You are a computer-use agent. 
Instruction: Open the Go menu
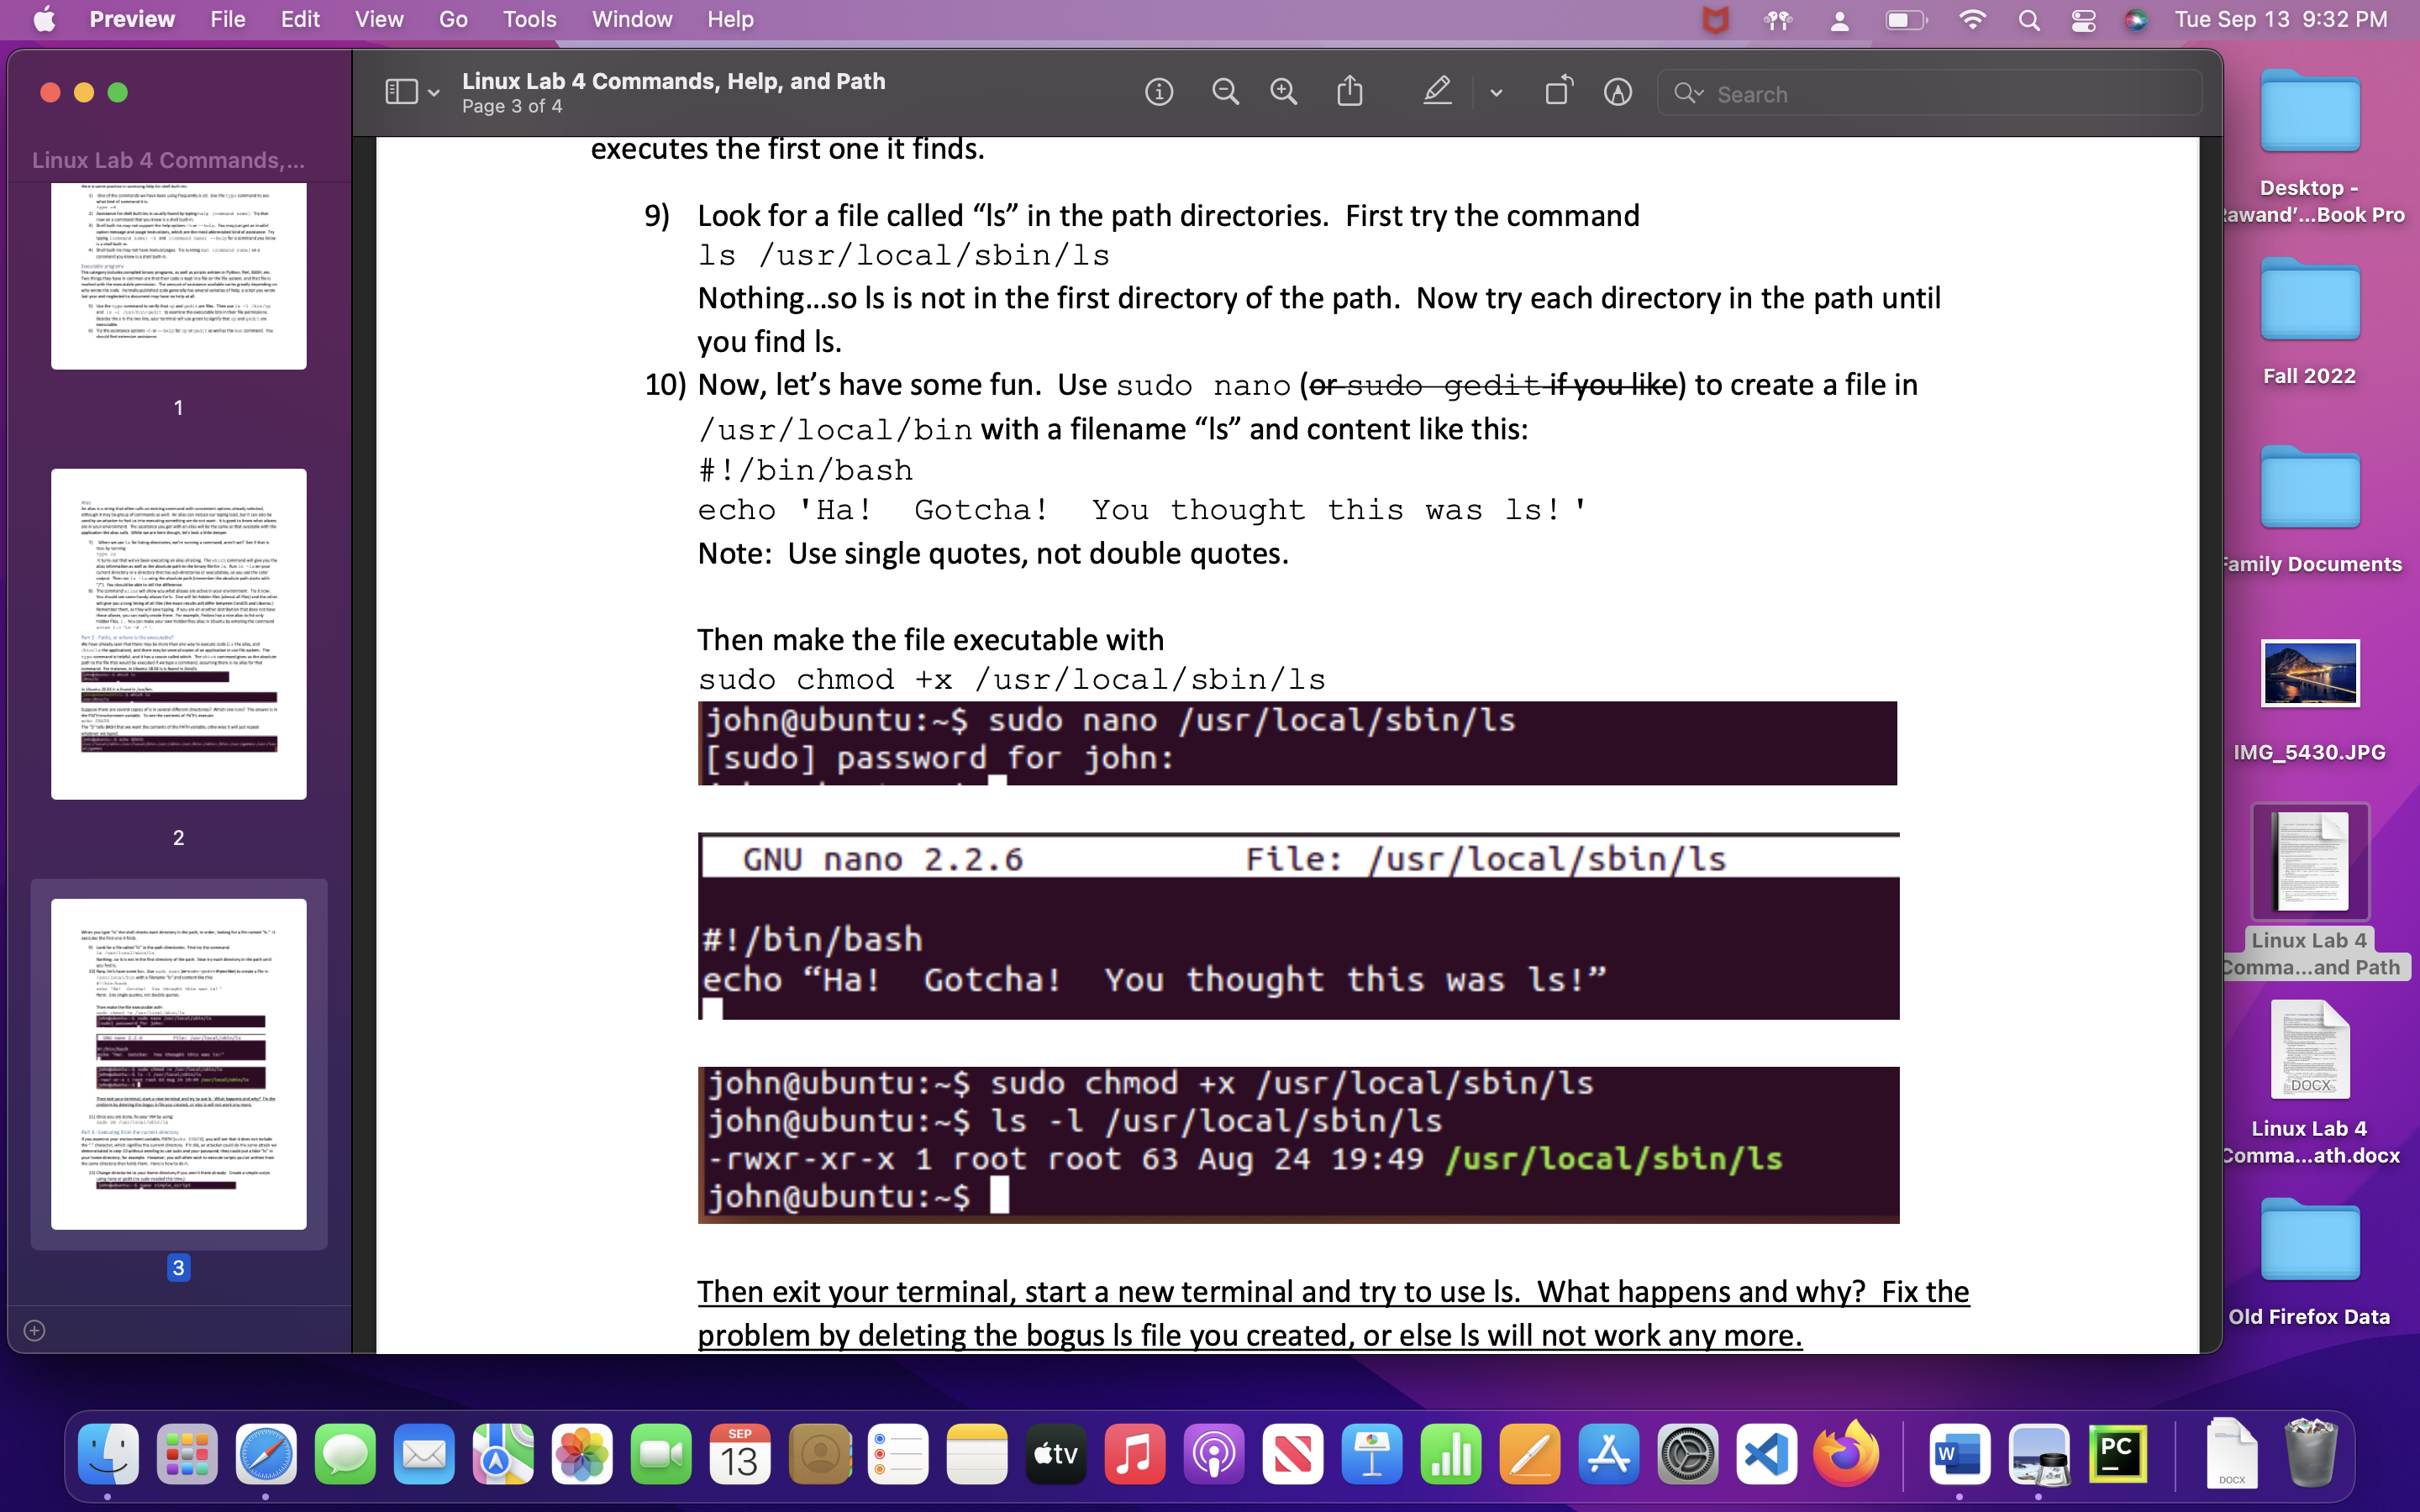[452, 20]
